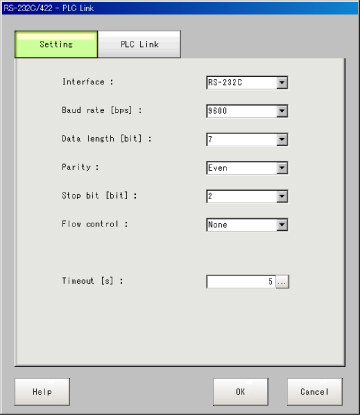Switch to the Setting tab
Image resolution: width=360 pixels, height=415 pixels.
pyautogui.click(x=56, y=44)
